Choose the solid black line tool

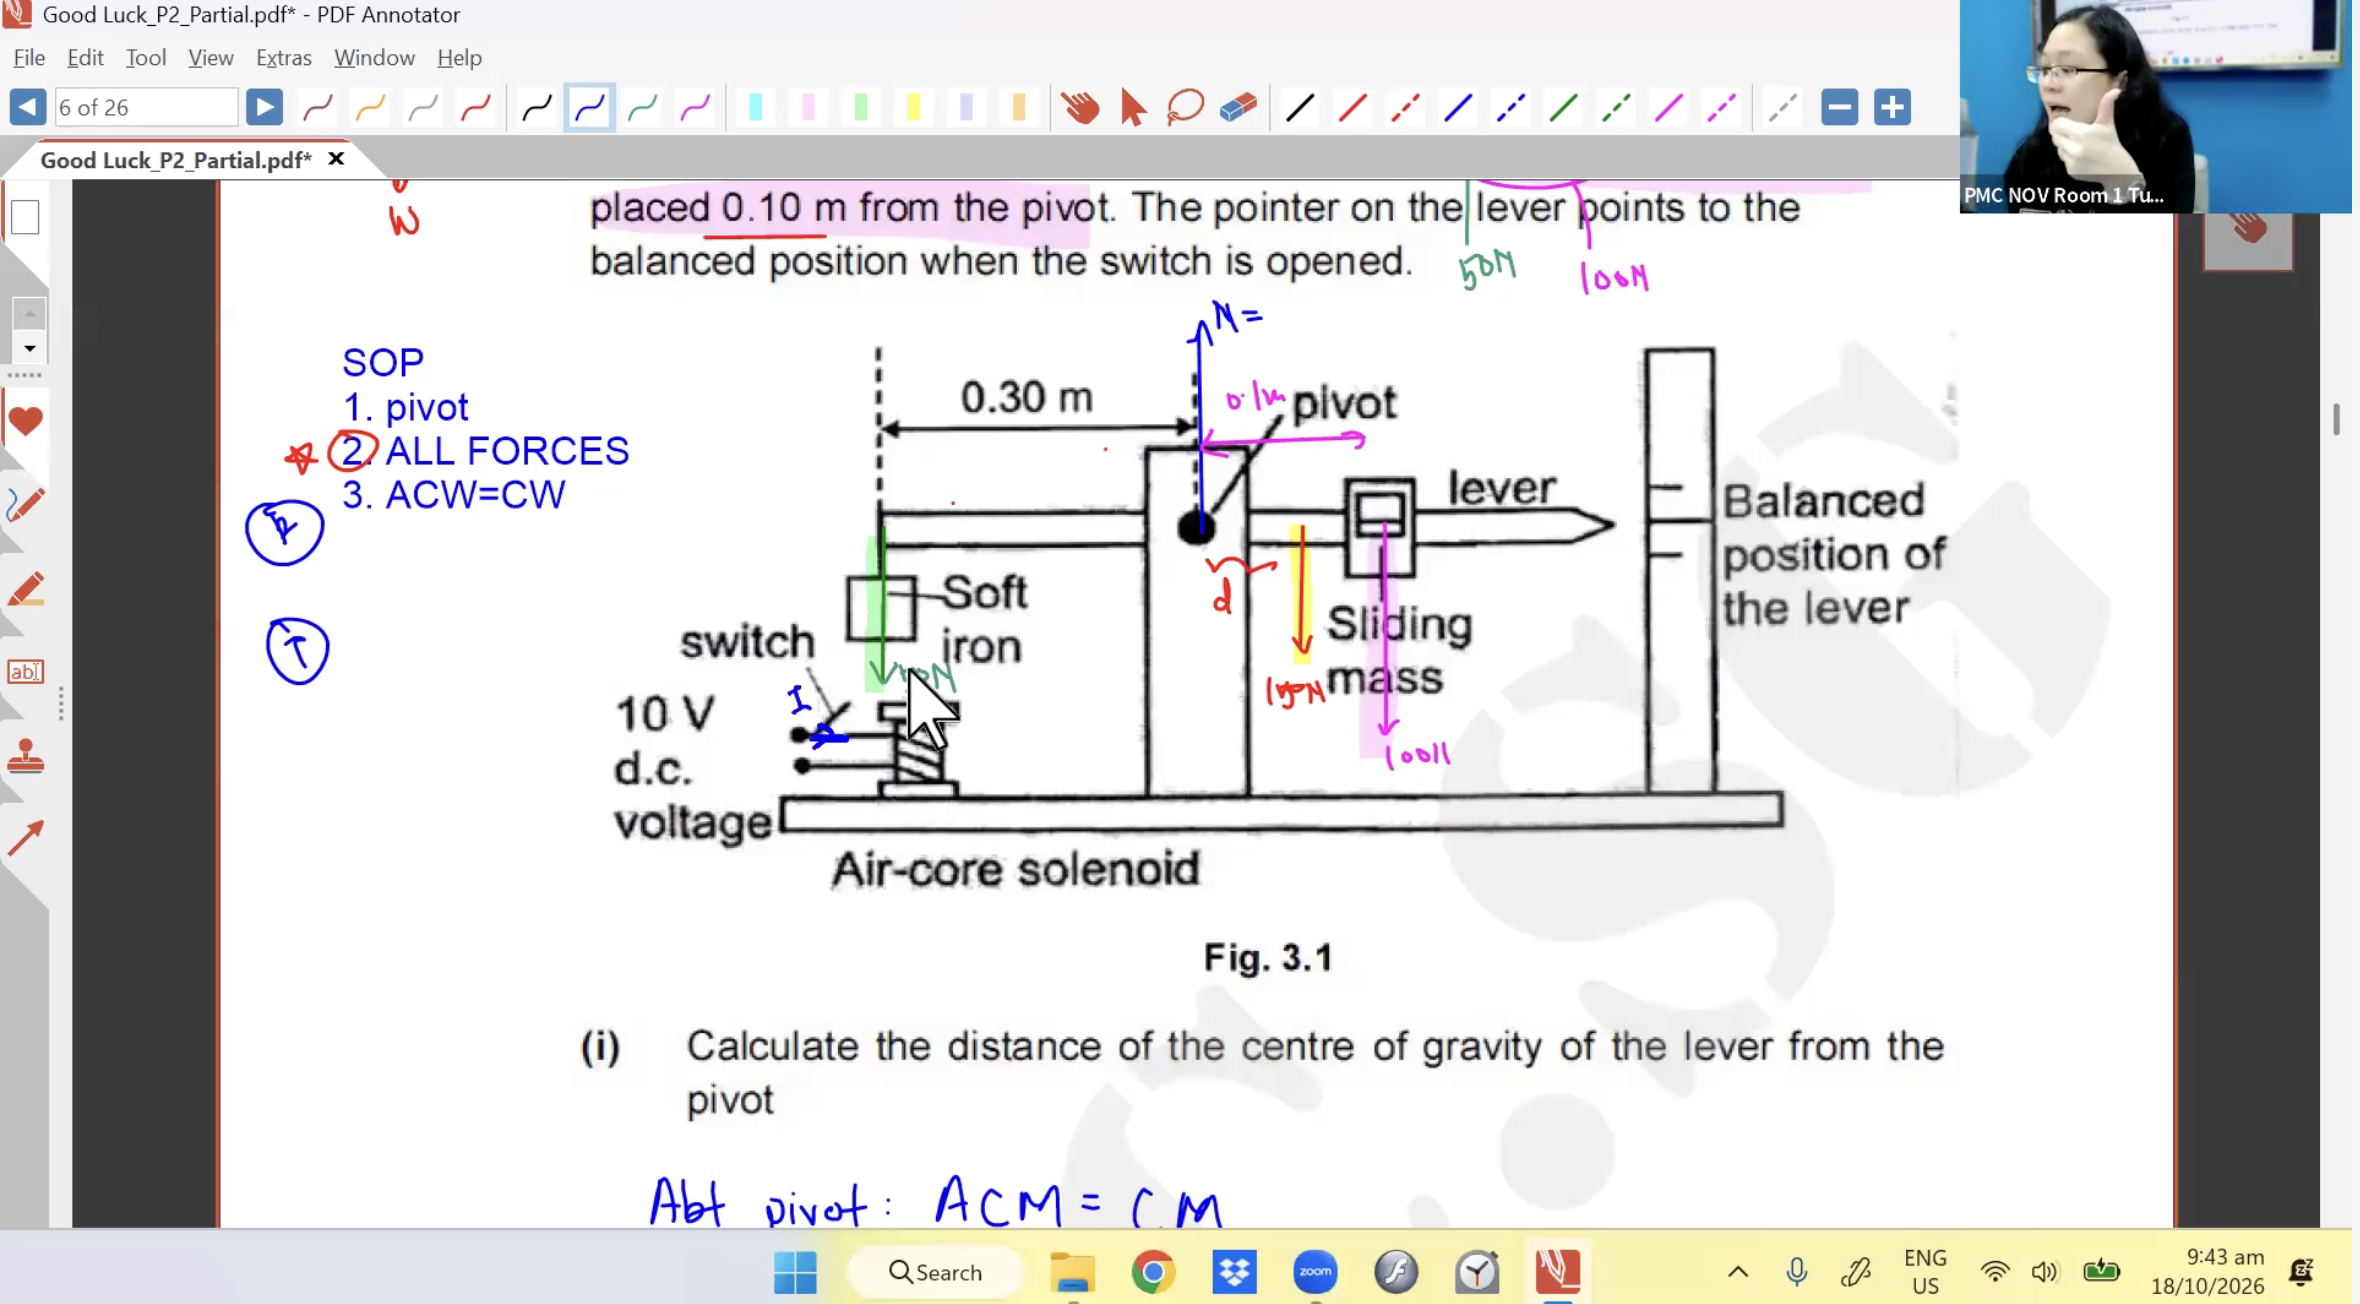pyautogui.click(x=1299, y=107)
